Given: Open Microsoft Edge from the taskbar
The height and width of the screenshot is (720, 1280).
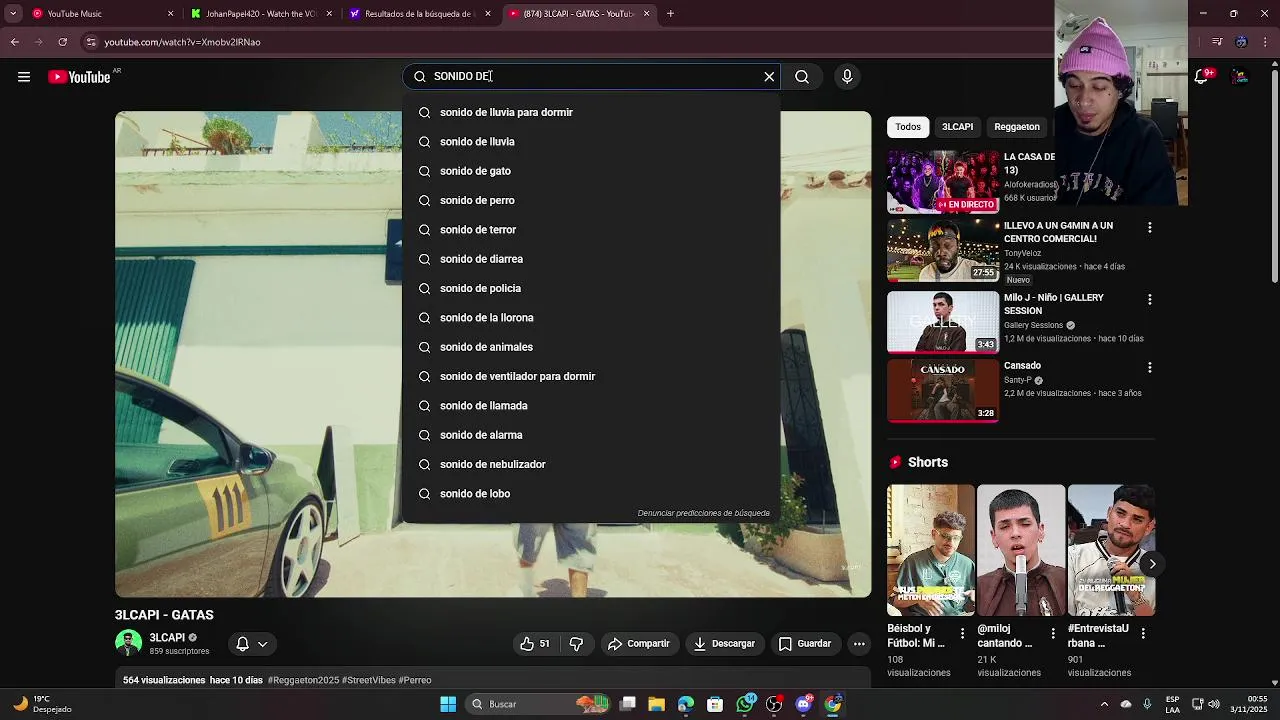Looking at the screenshot, I should [685, 704].
